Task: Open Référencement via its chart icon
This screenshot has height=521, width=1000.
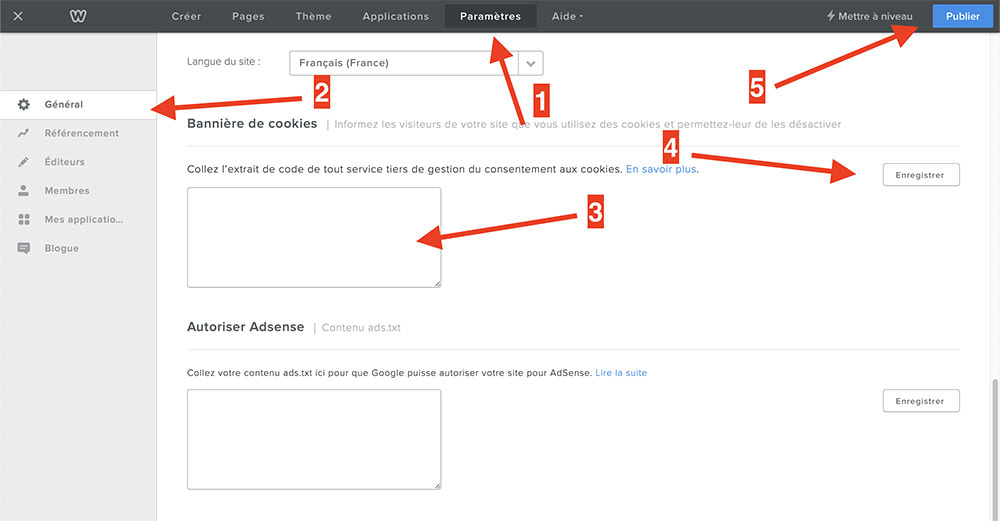Action: 24,133
